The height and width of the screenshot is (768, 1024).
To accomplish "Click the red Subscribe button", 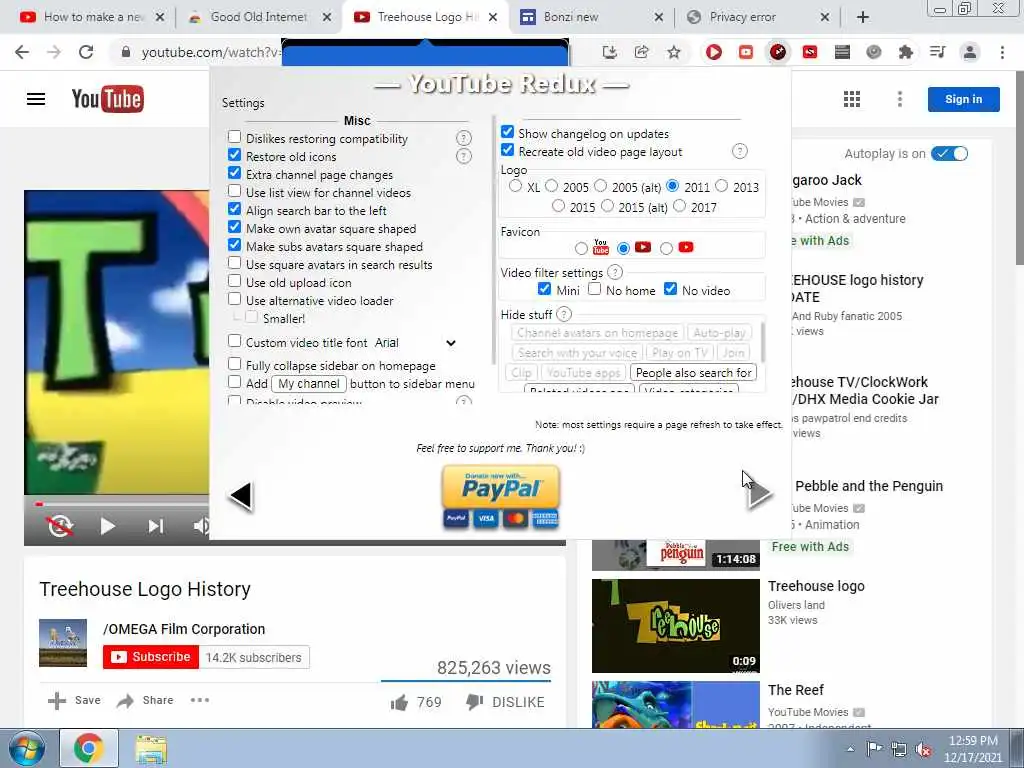I will point(151,657).
